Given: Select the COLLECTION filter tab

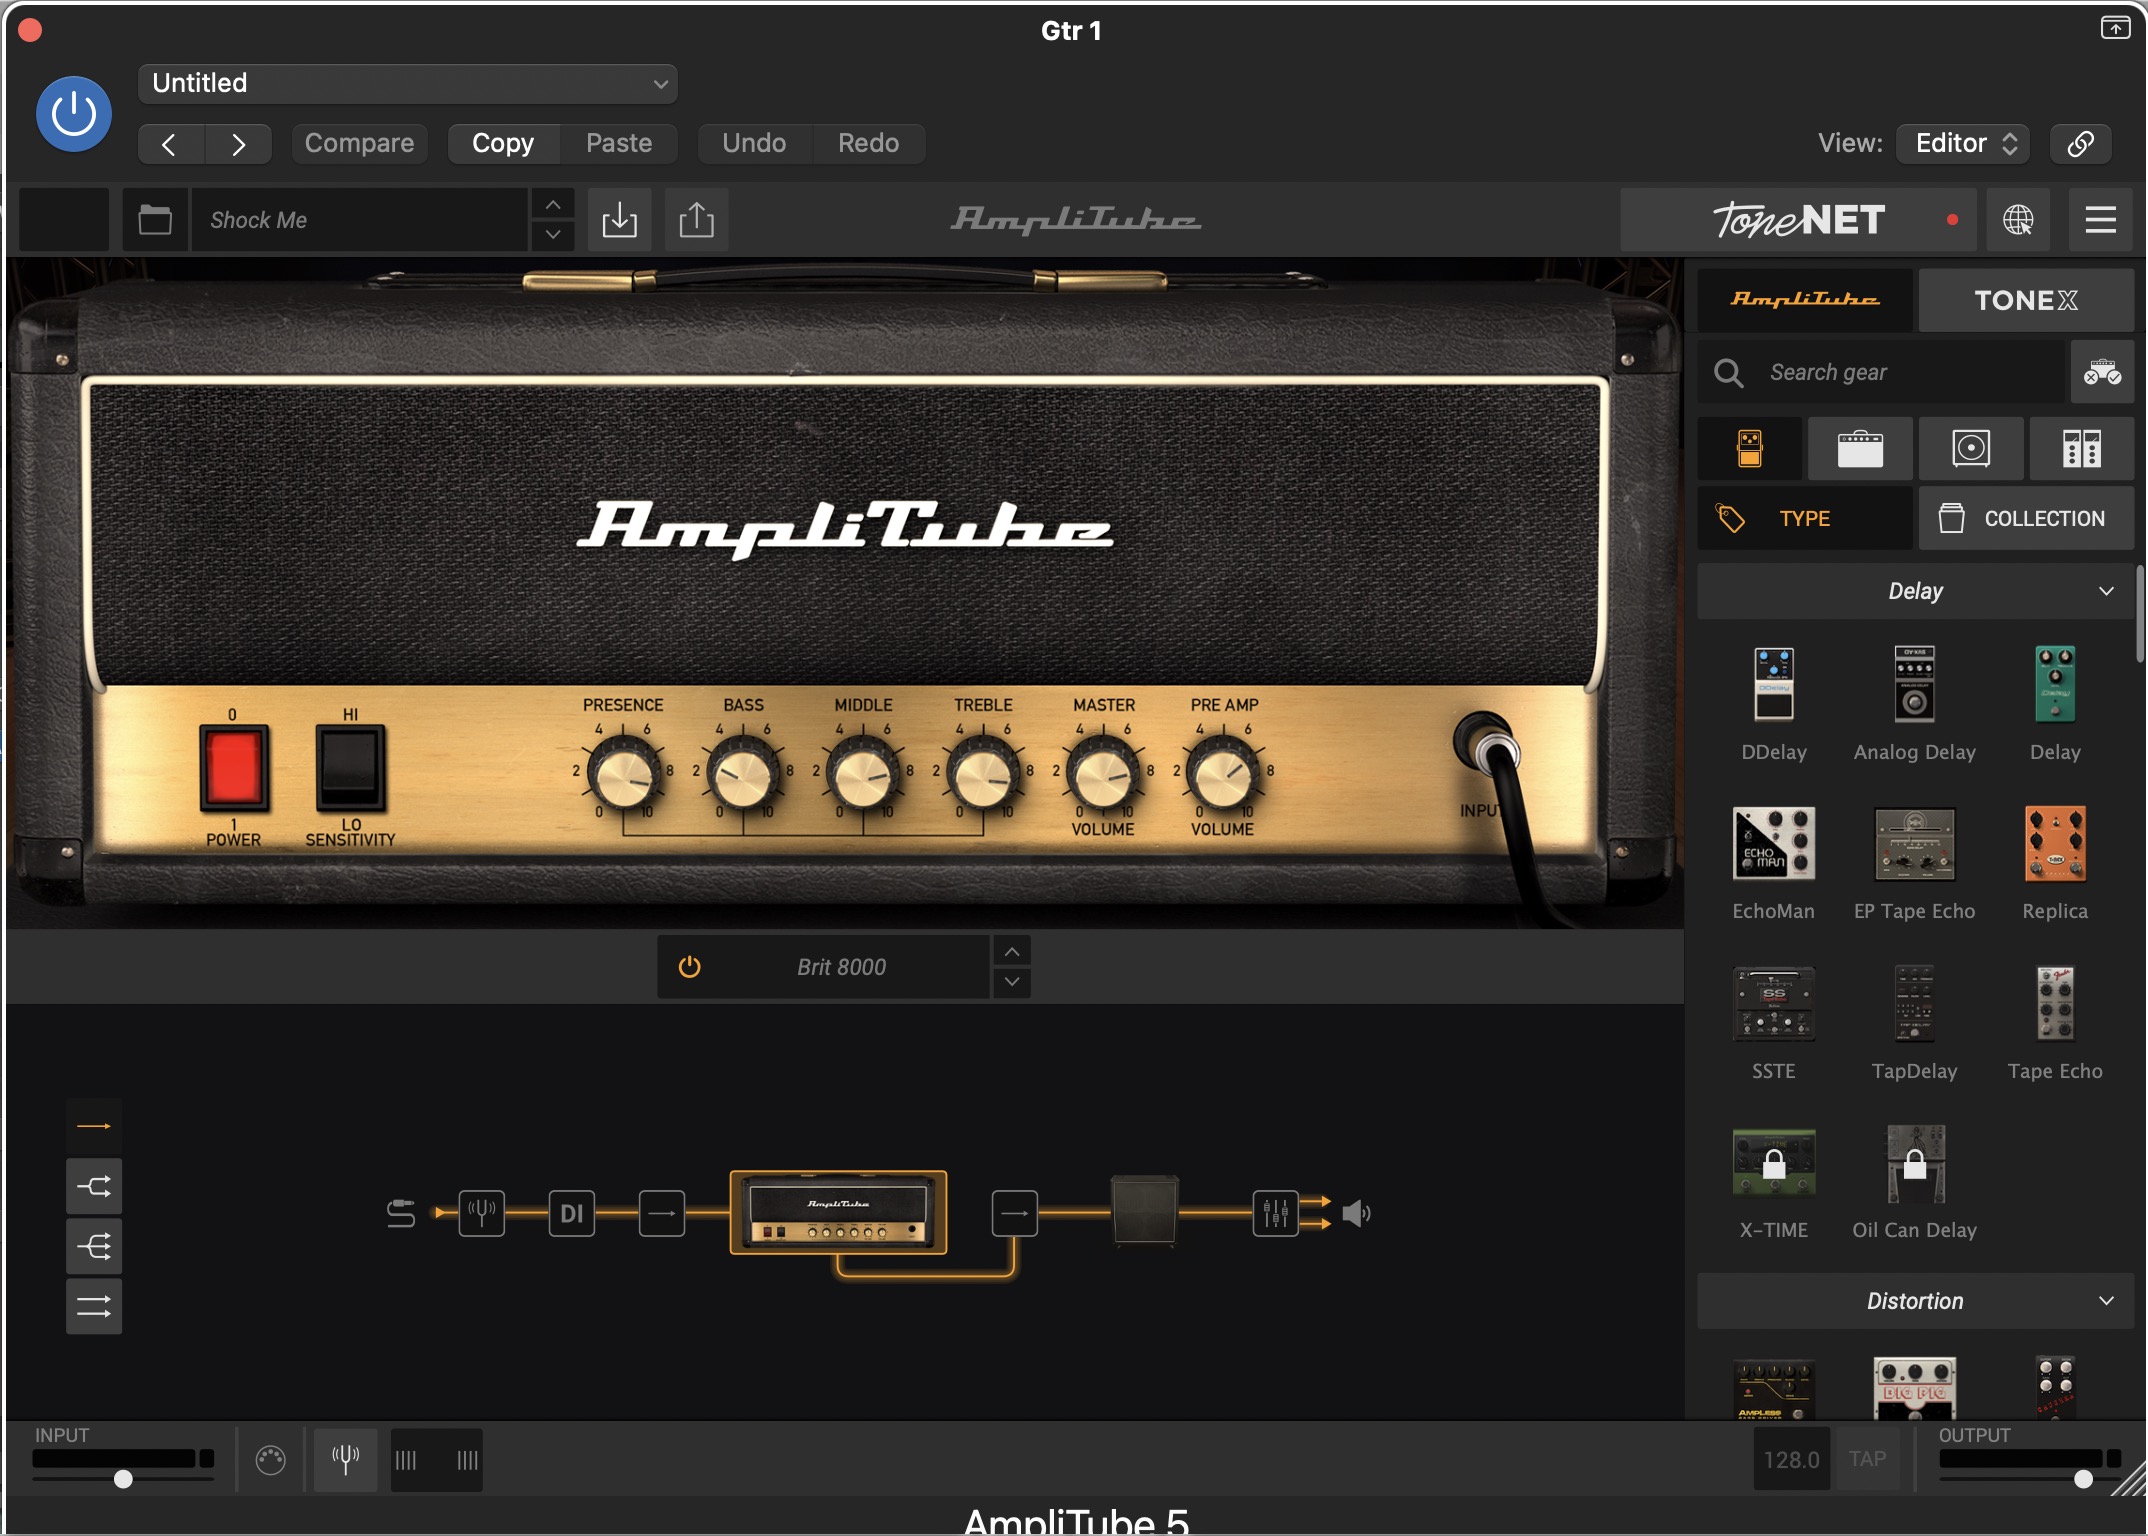Looking at the screenshot, I should [x=2025, y=518].
